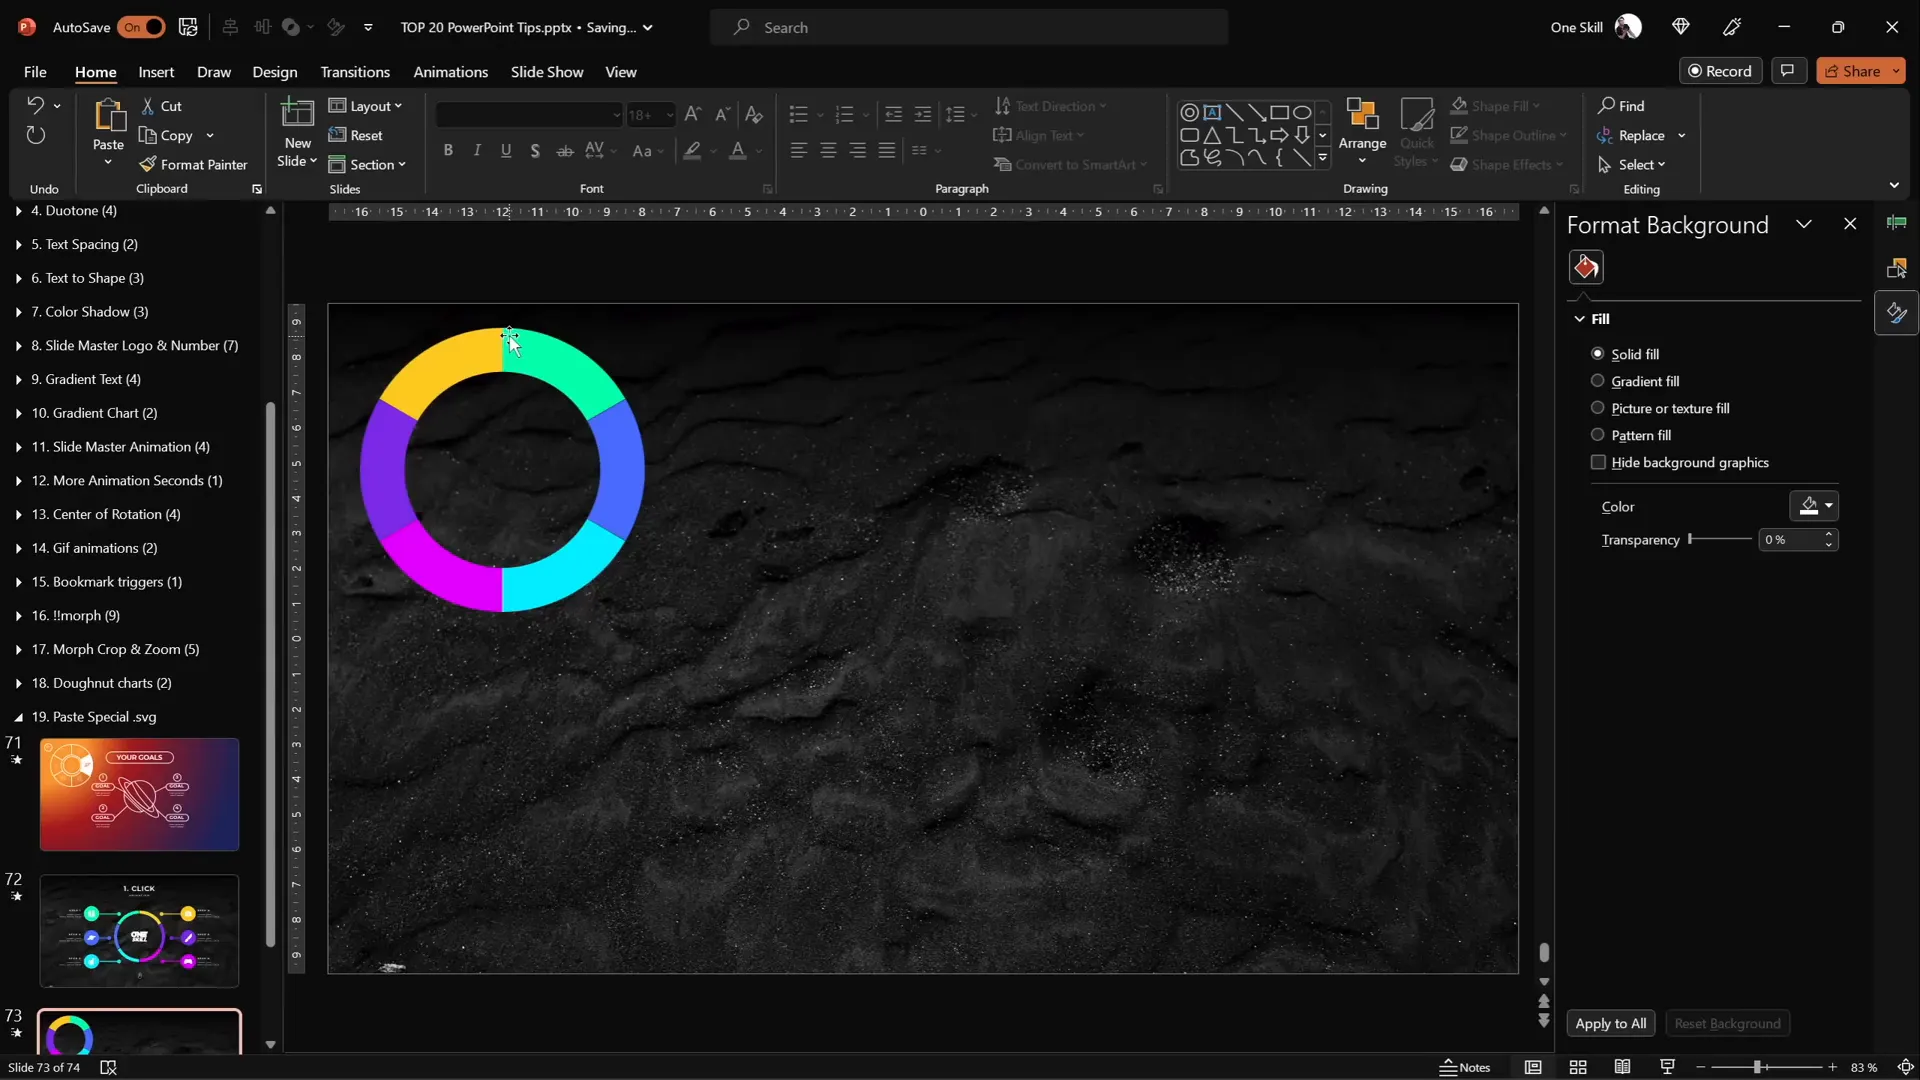Click the pen ideas icon in title bar
This screenshot has height=1080, width=1920.
click(x=1732, y=27)
